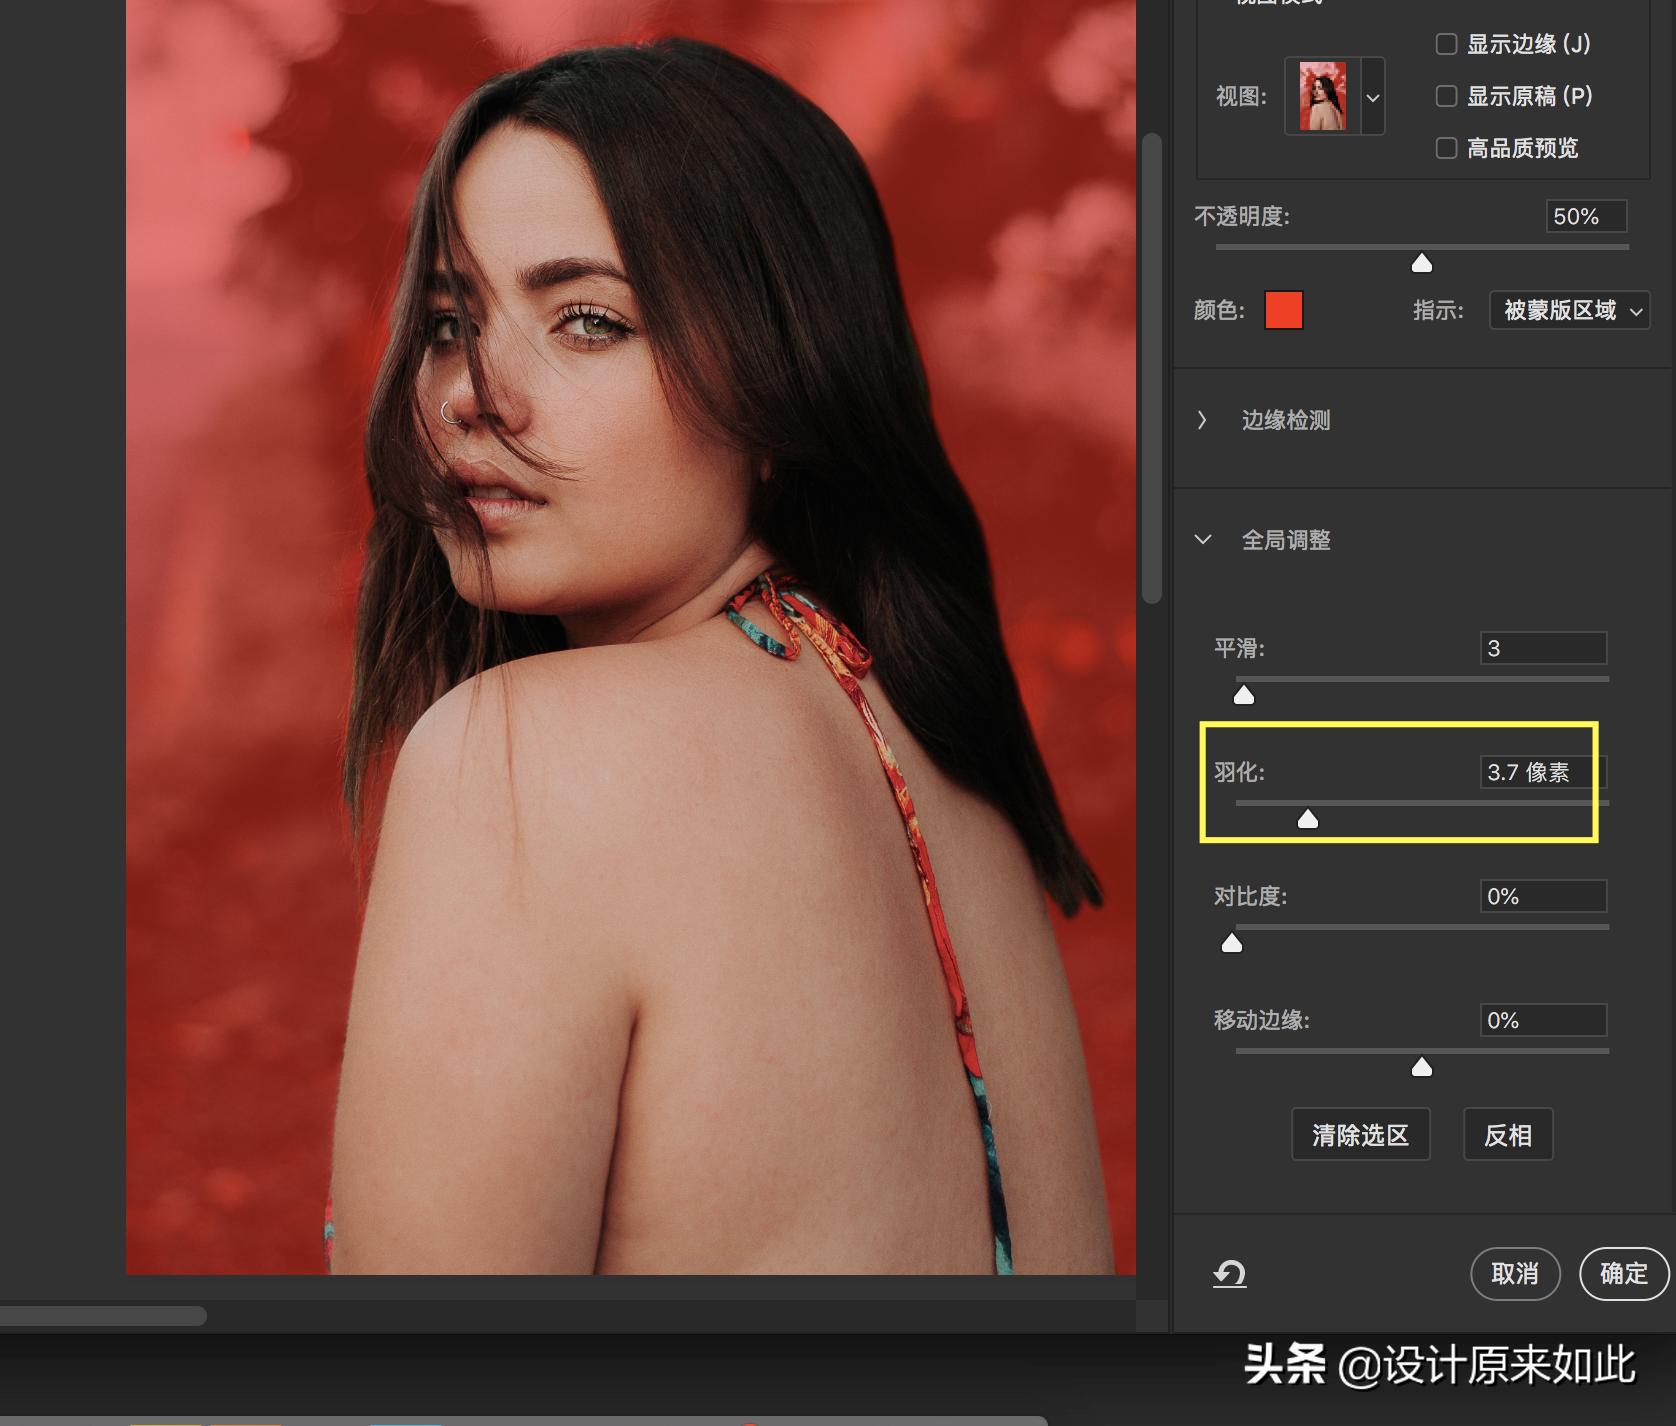Click the reset/restore settings icon
The width and height of the screenshot is (1676, 1426).
tap(1229, 1273)
